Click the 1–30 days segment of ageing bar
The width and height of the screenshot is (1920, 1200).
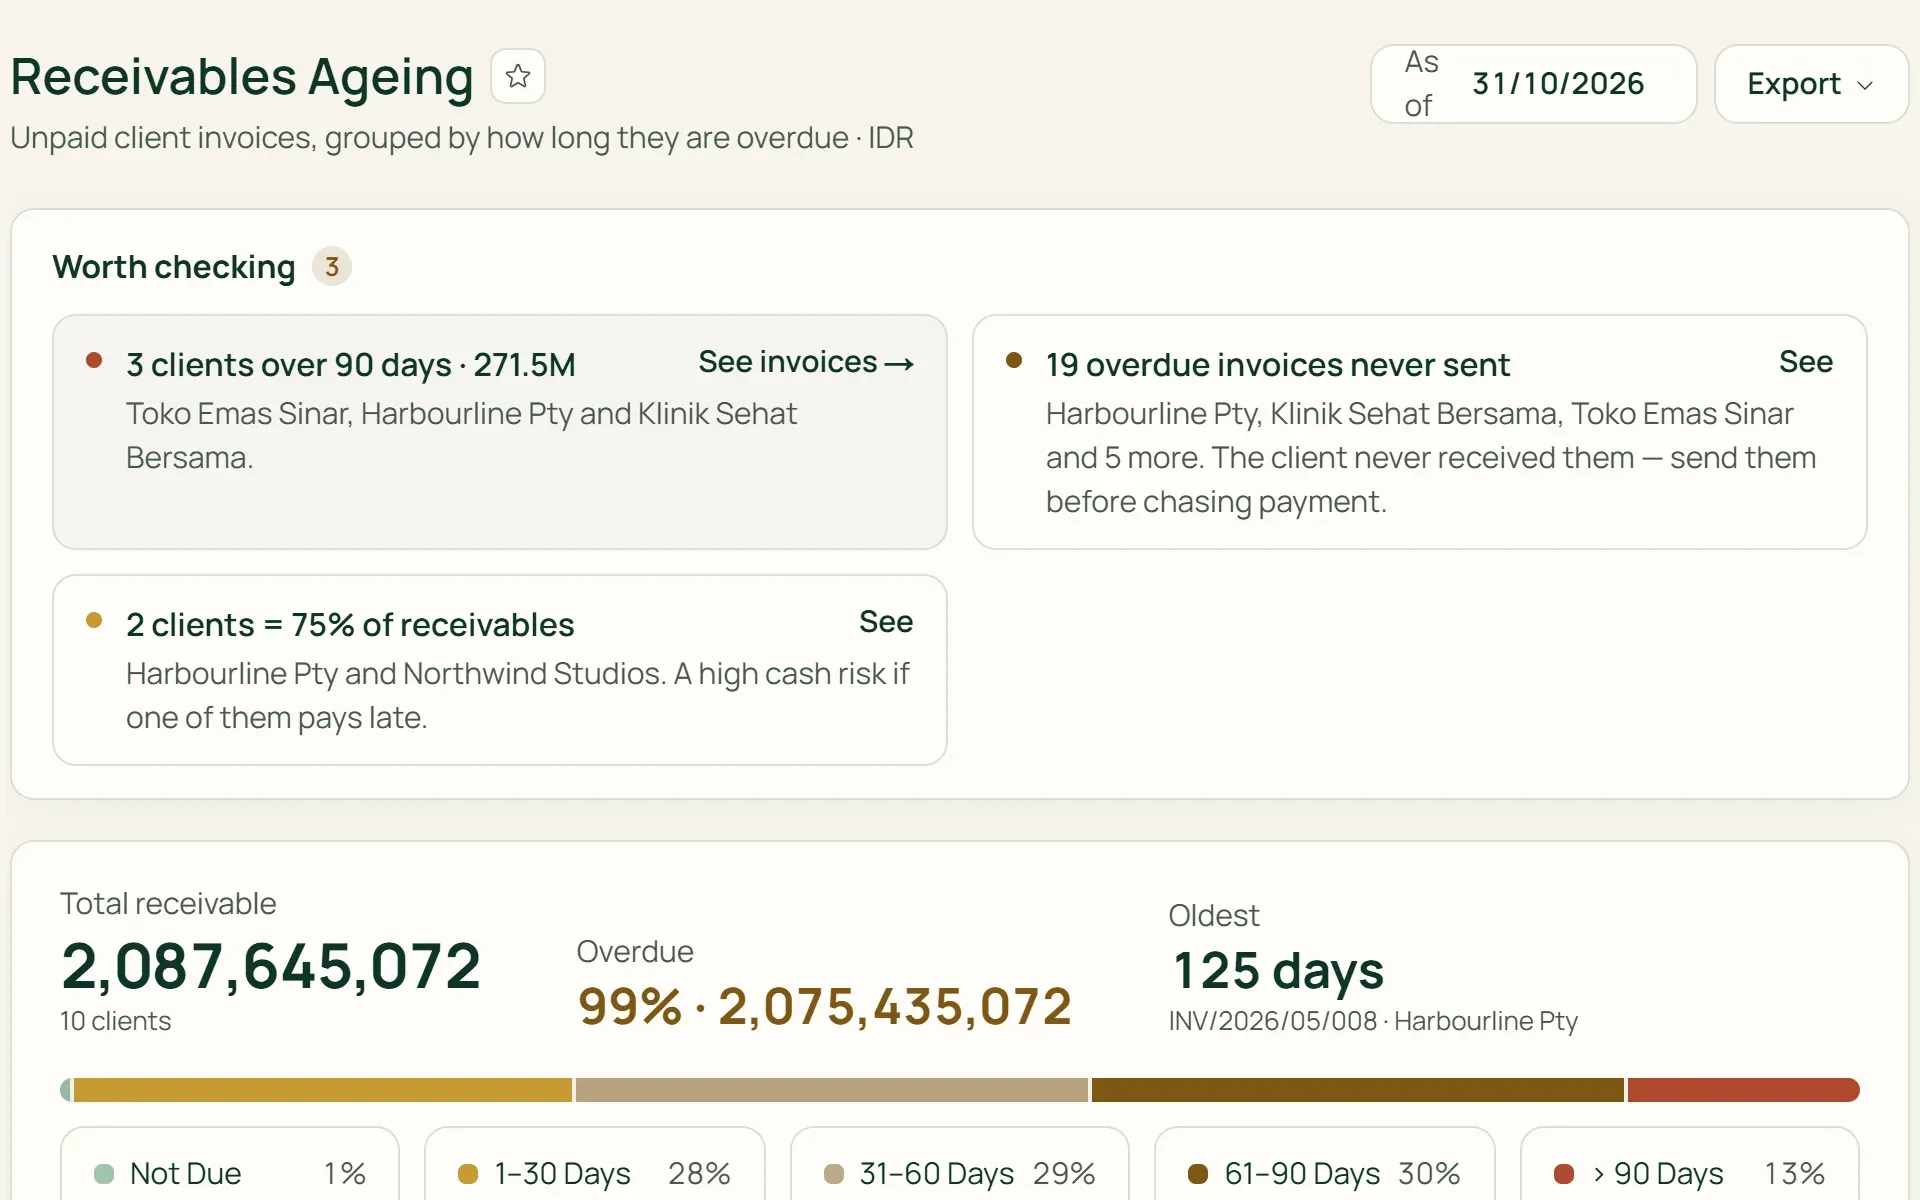[323, 1090]
